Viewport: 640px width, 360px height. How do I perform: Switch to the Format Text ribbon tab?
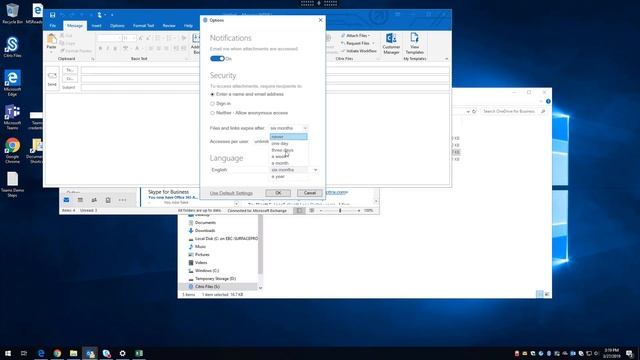143,26
